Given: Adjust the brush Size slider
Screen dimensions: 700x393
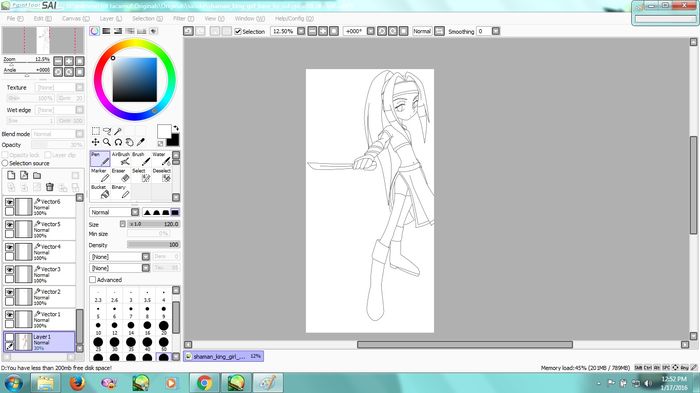Looking at the screenshot, I should 154,224.
